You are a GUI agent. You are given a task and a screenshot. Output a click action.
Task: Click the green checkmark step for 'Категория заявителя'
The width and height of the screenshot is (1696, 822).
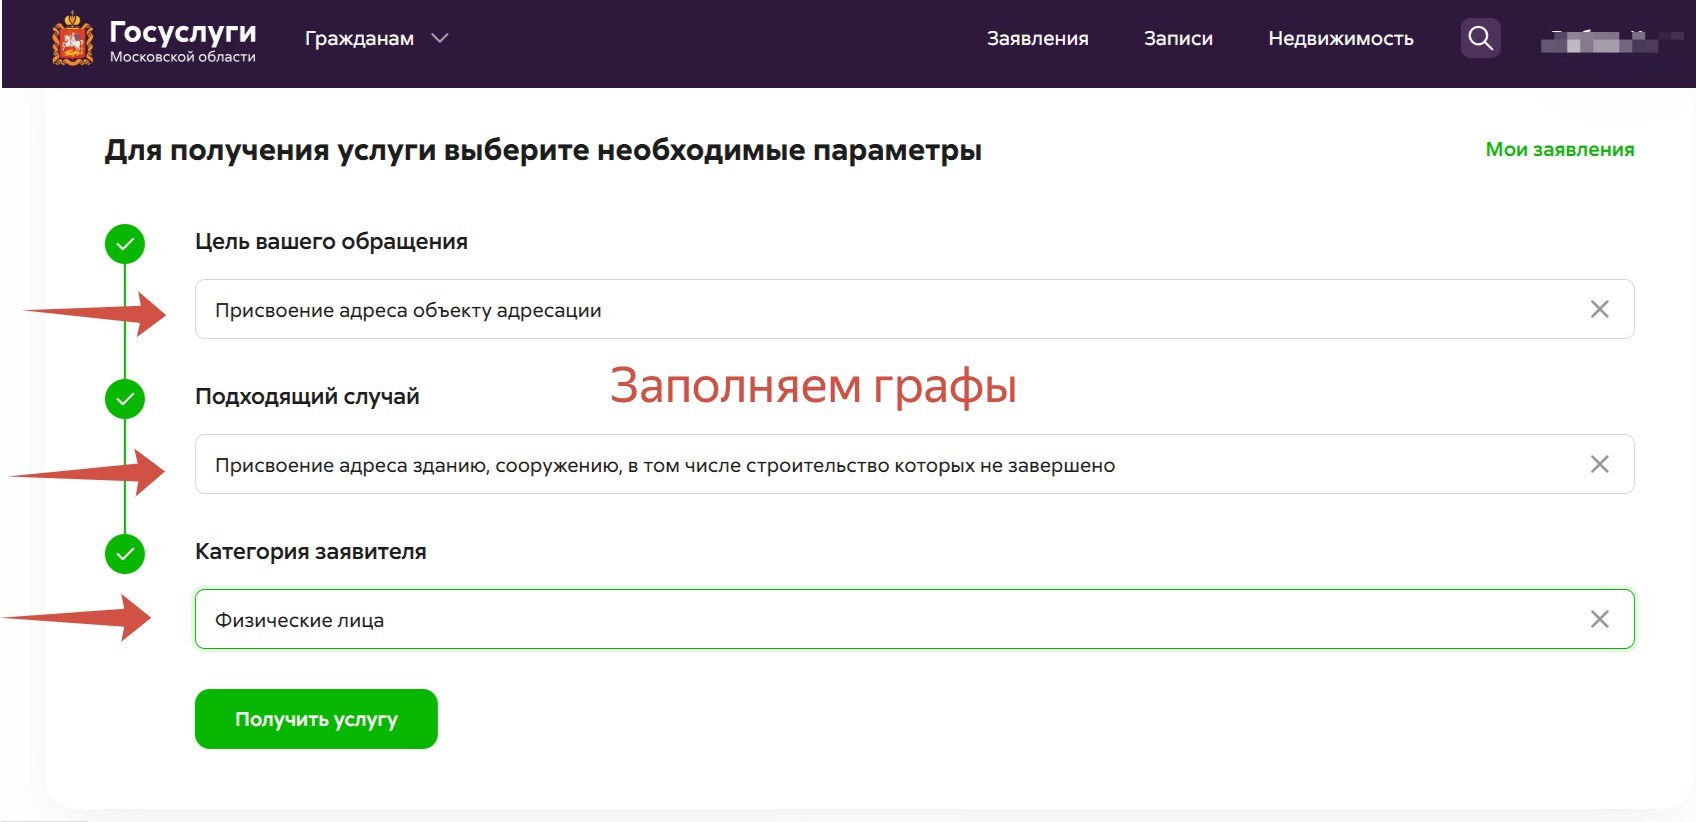tap(125, 553)
